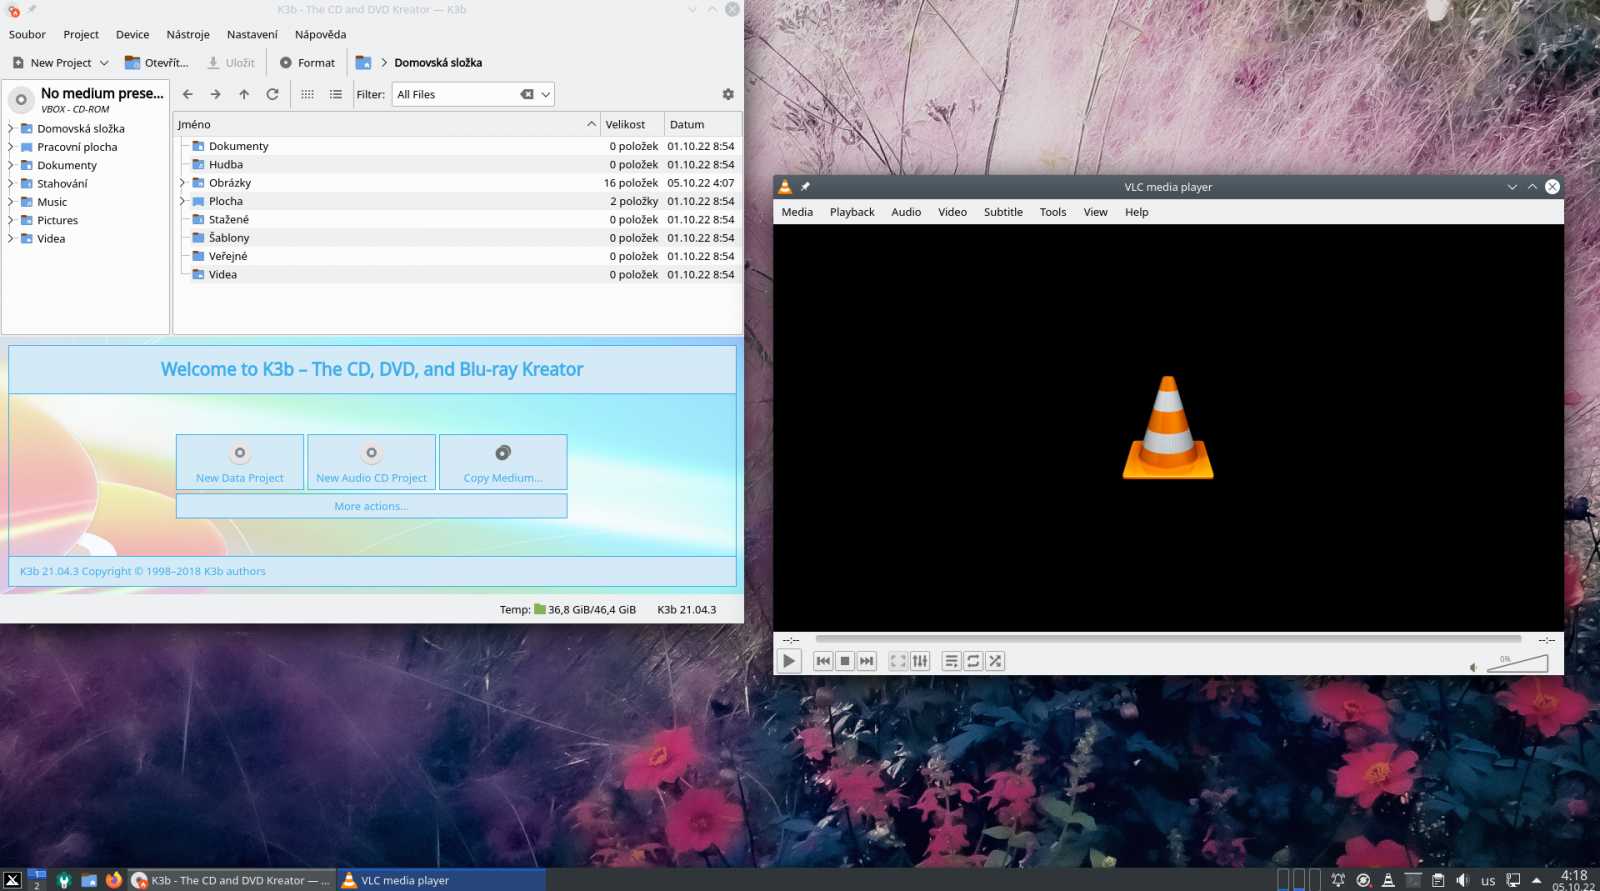Click the New Project toolbar icon
This screenshot has height=891, width=1600.
coord(18,63)
